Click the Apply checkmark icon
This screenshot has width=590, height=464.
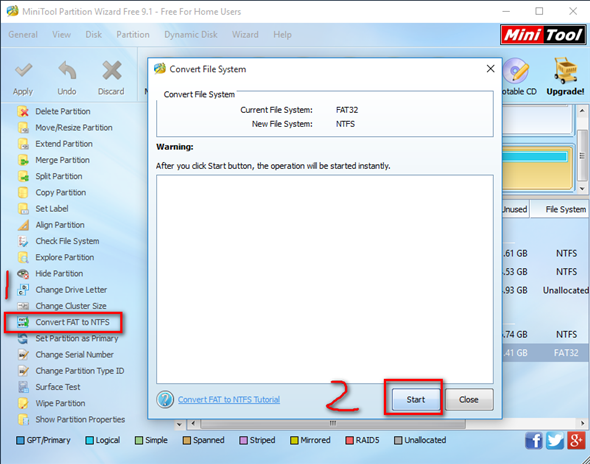(23, 70)
